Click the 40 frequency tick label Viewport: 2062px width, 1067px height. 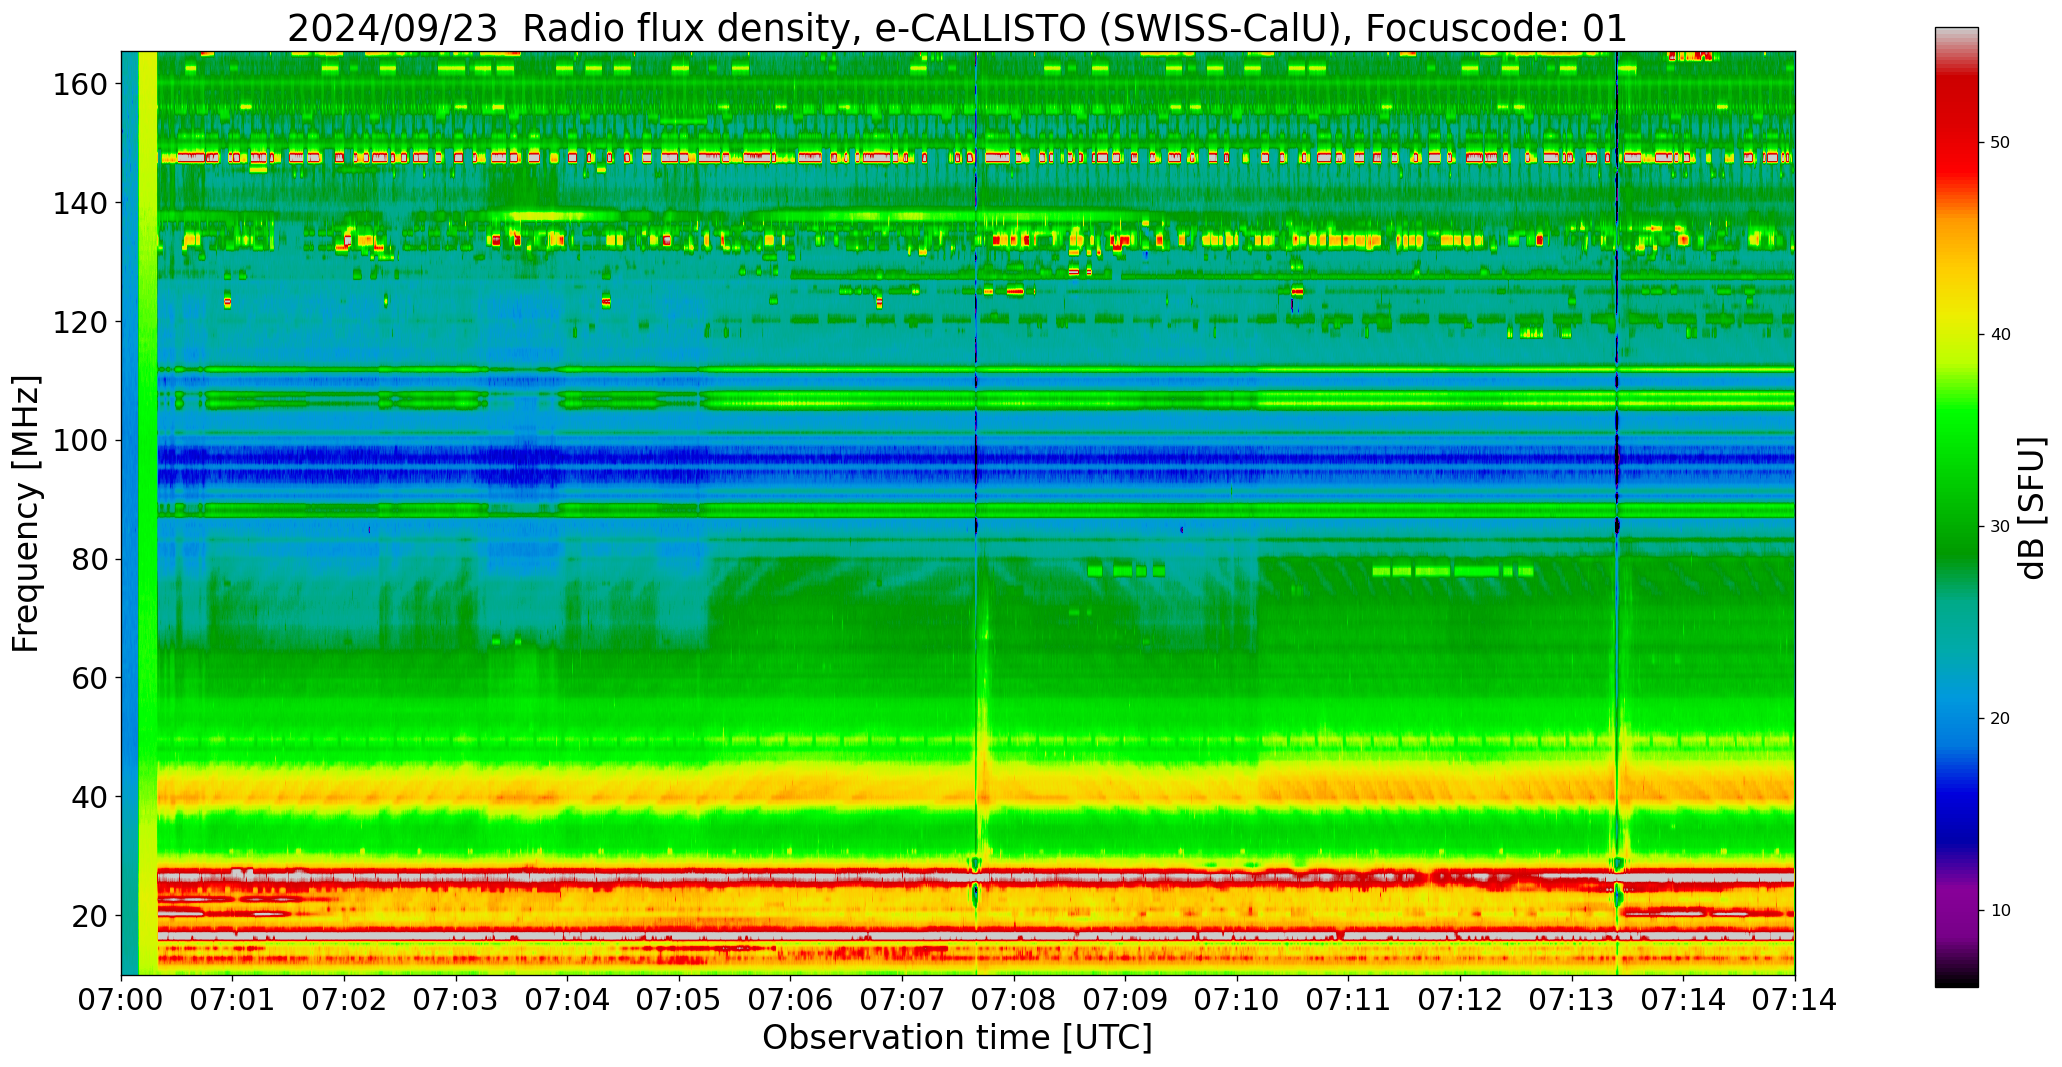(89, 796)
